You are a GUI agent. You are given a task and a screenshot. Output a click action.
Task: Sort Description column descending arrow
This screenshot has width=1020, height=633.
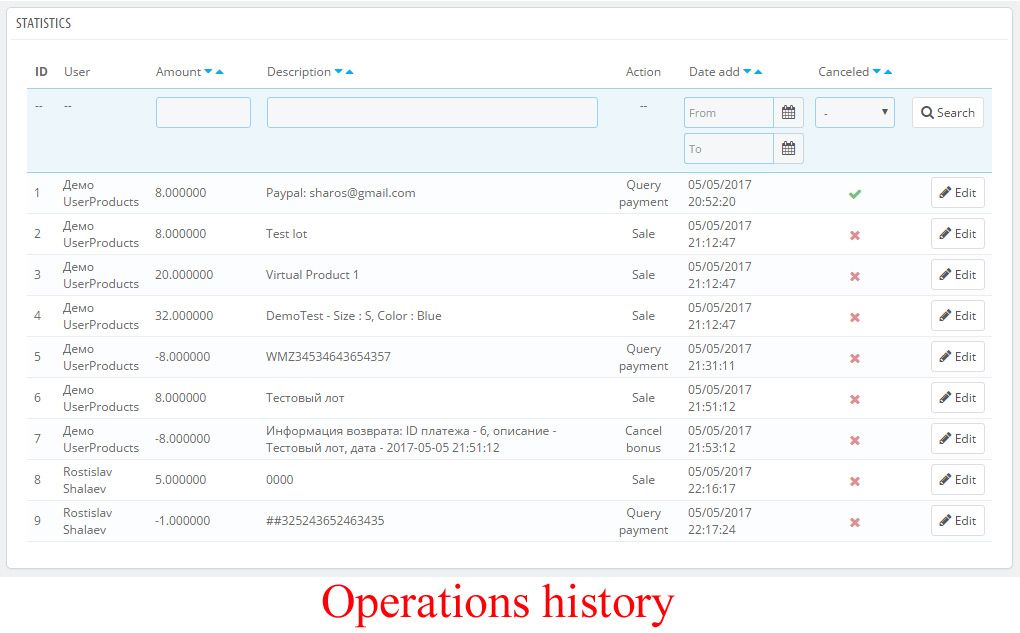click(338, 72)
